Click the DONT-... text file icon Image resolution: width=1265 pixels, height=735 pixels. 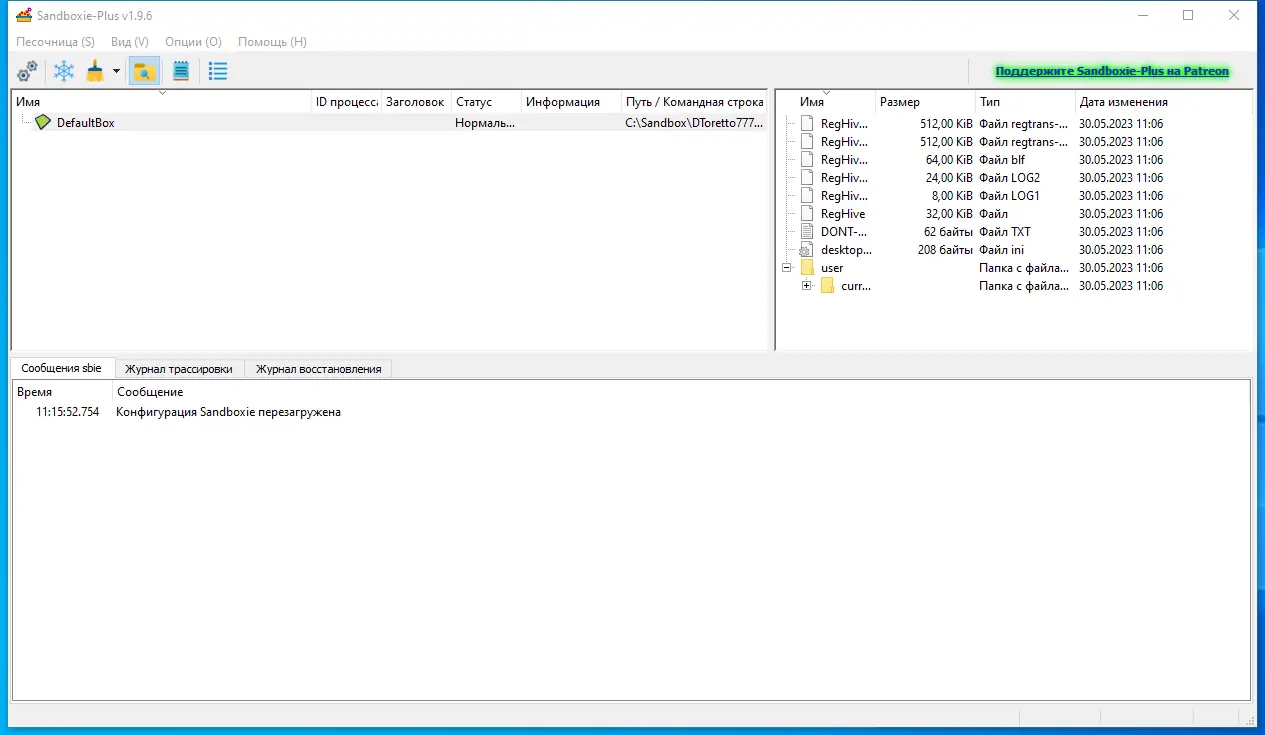(807, 232)
